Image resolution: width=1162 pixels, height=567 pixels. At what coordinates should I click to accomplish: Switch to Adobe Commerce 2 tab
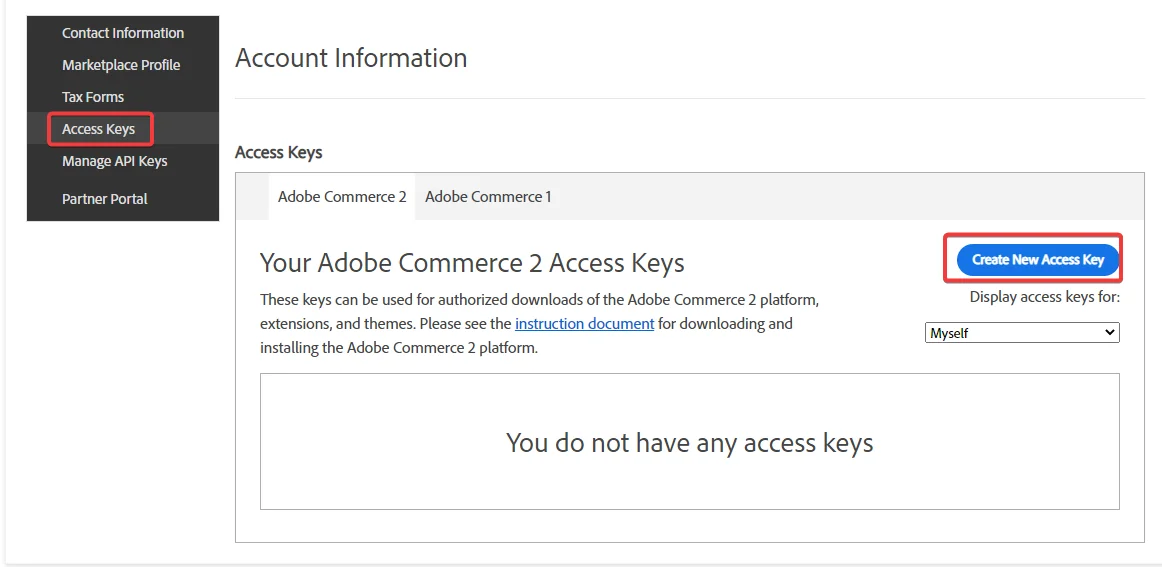[342, 196]
